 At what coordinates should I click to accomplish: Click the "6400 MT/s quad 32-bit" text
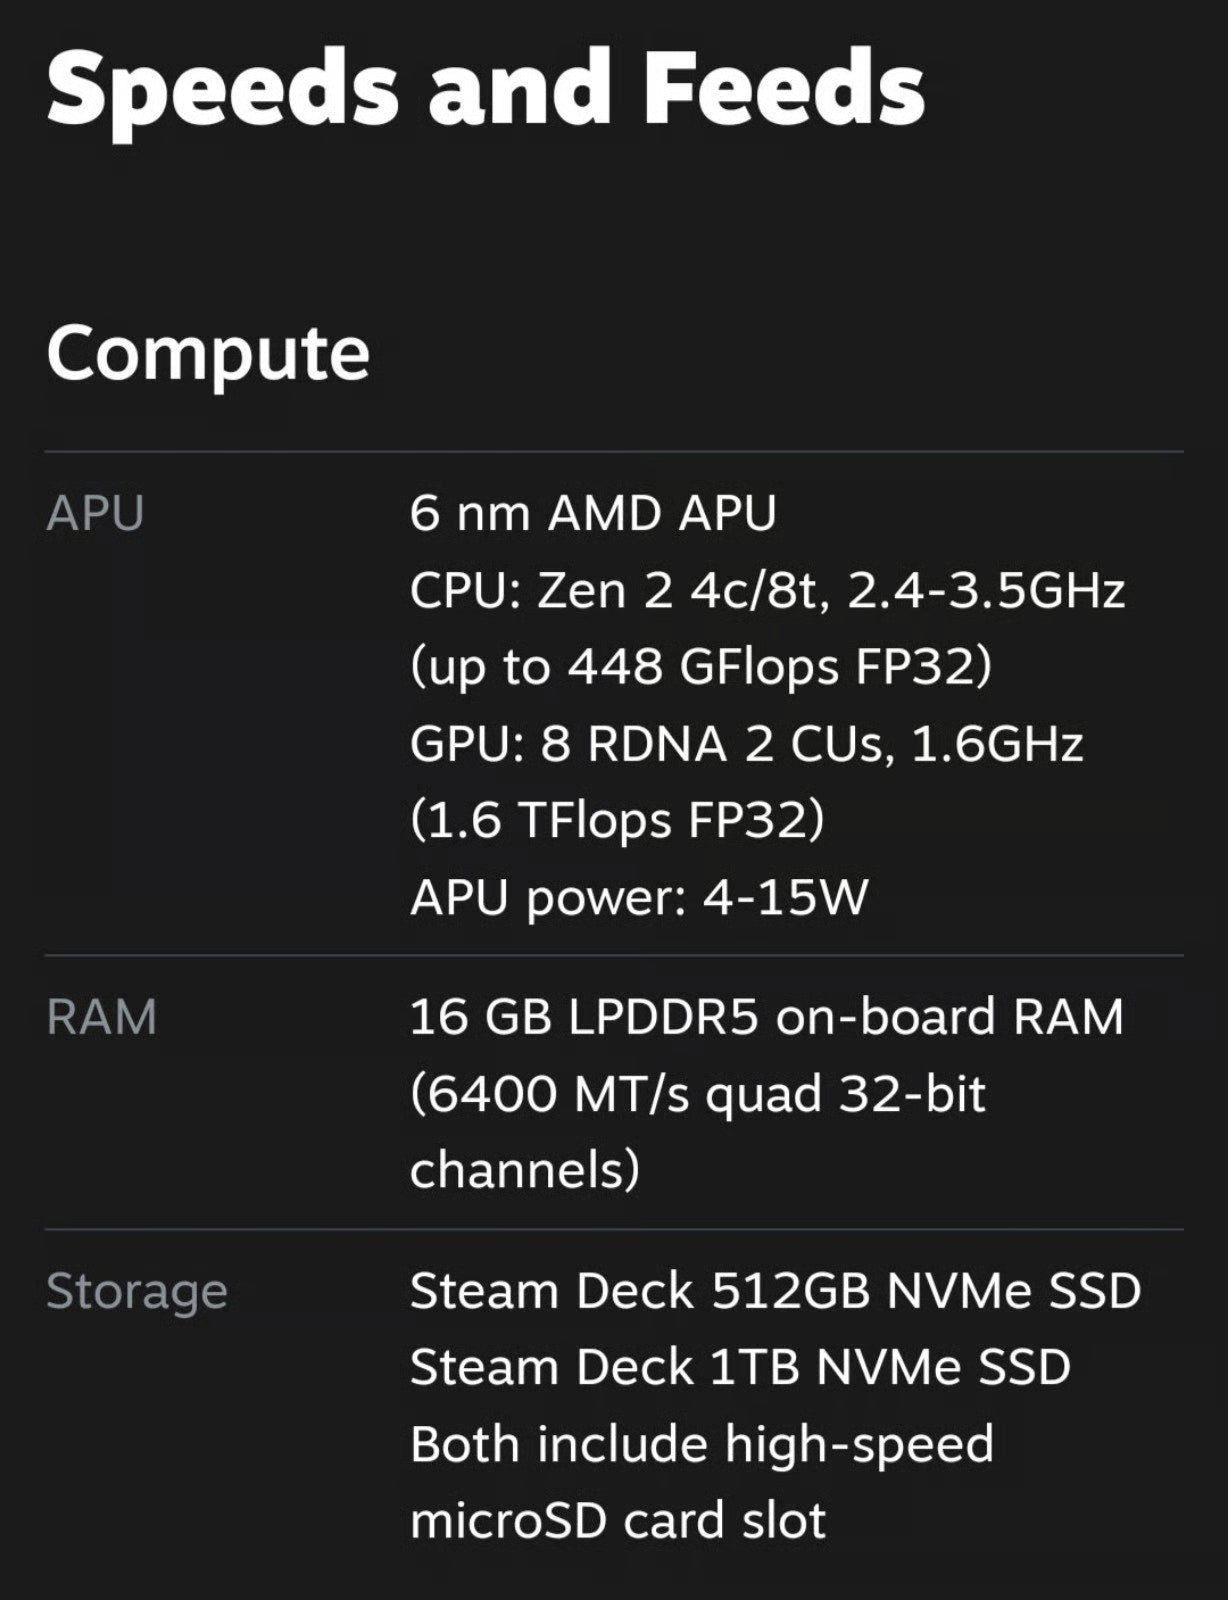click(x=698, y=1094)
